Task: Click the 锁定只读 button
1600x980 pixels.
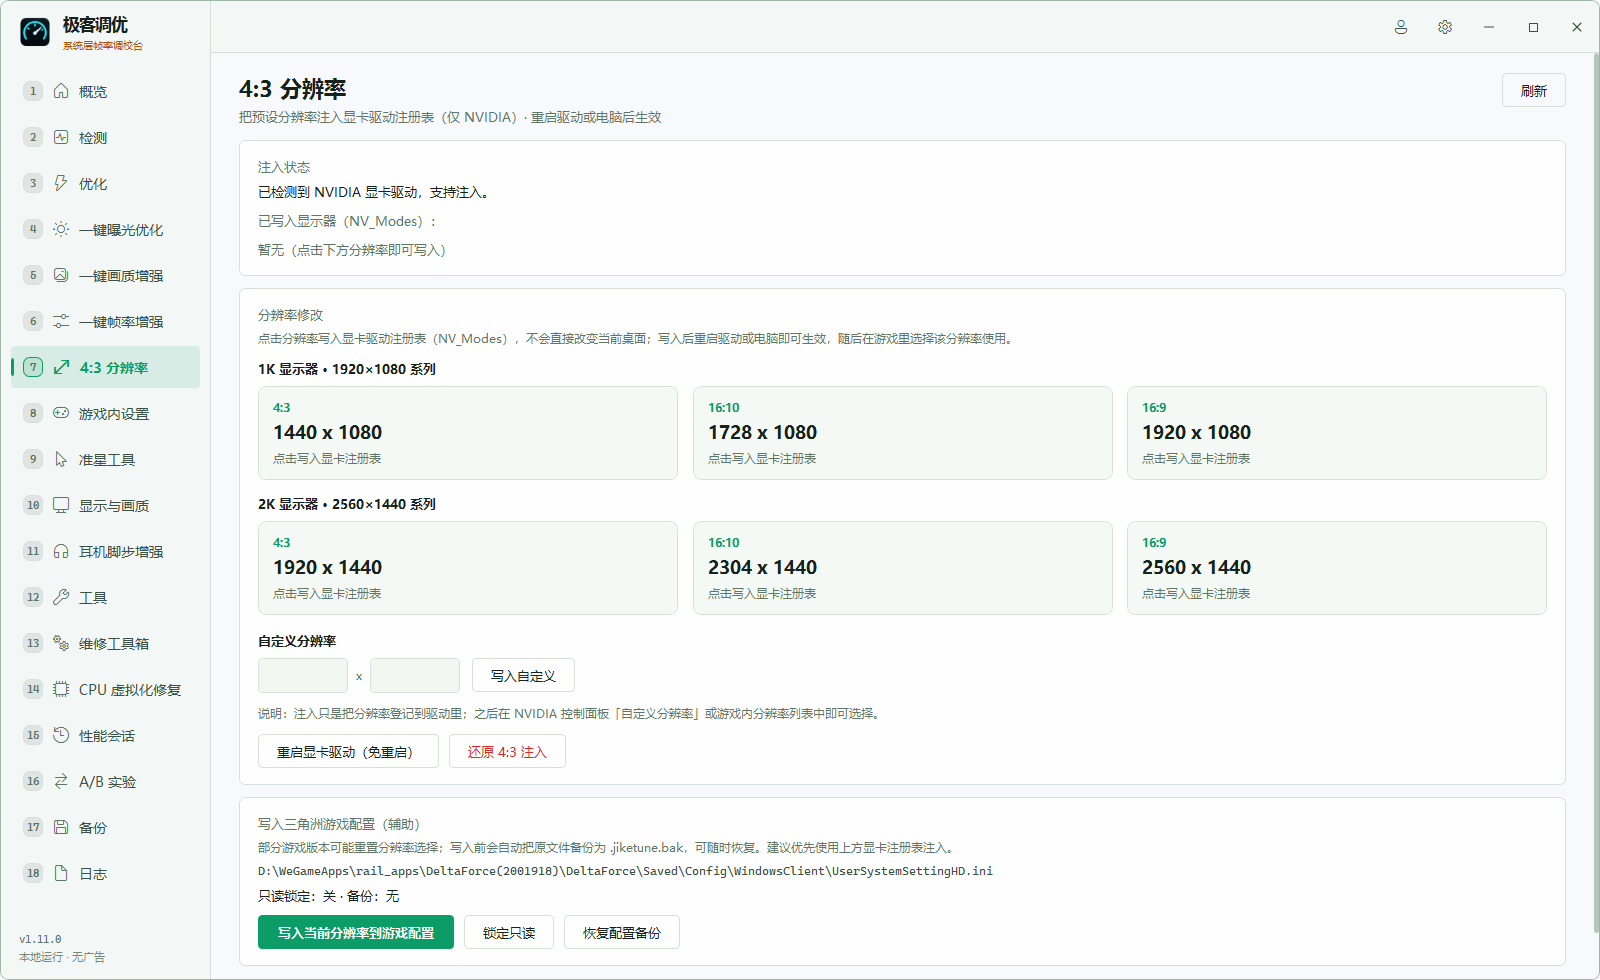Action: [x=509, y=932]
